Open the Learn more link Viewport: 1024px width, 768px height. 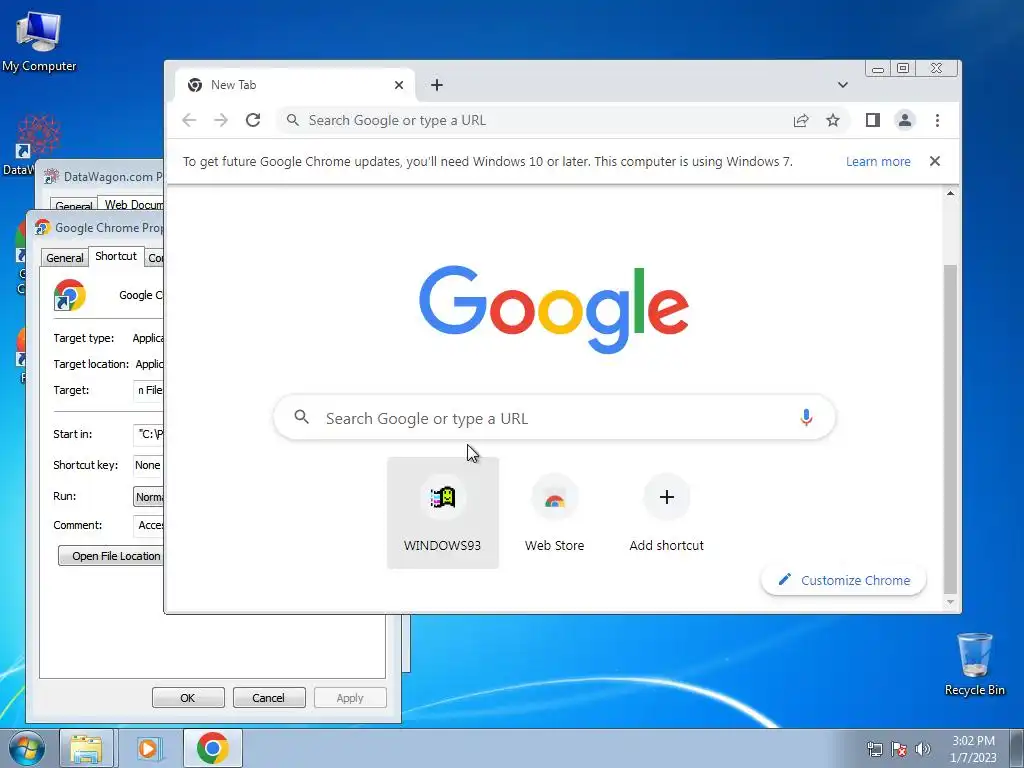point(878,161)
